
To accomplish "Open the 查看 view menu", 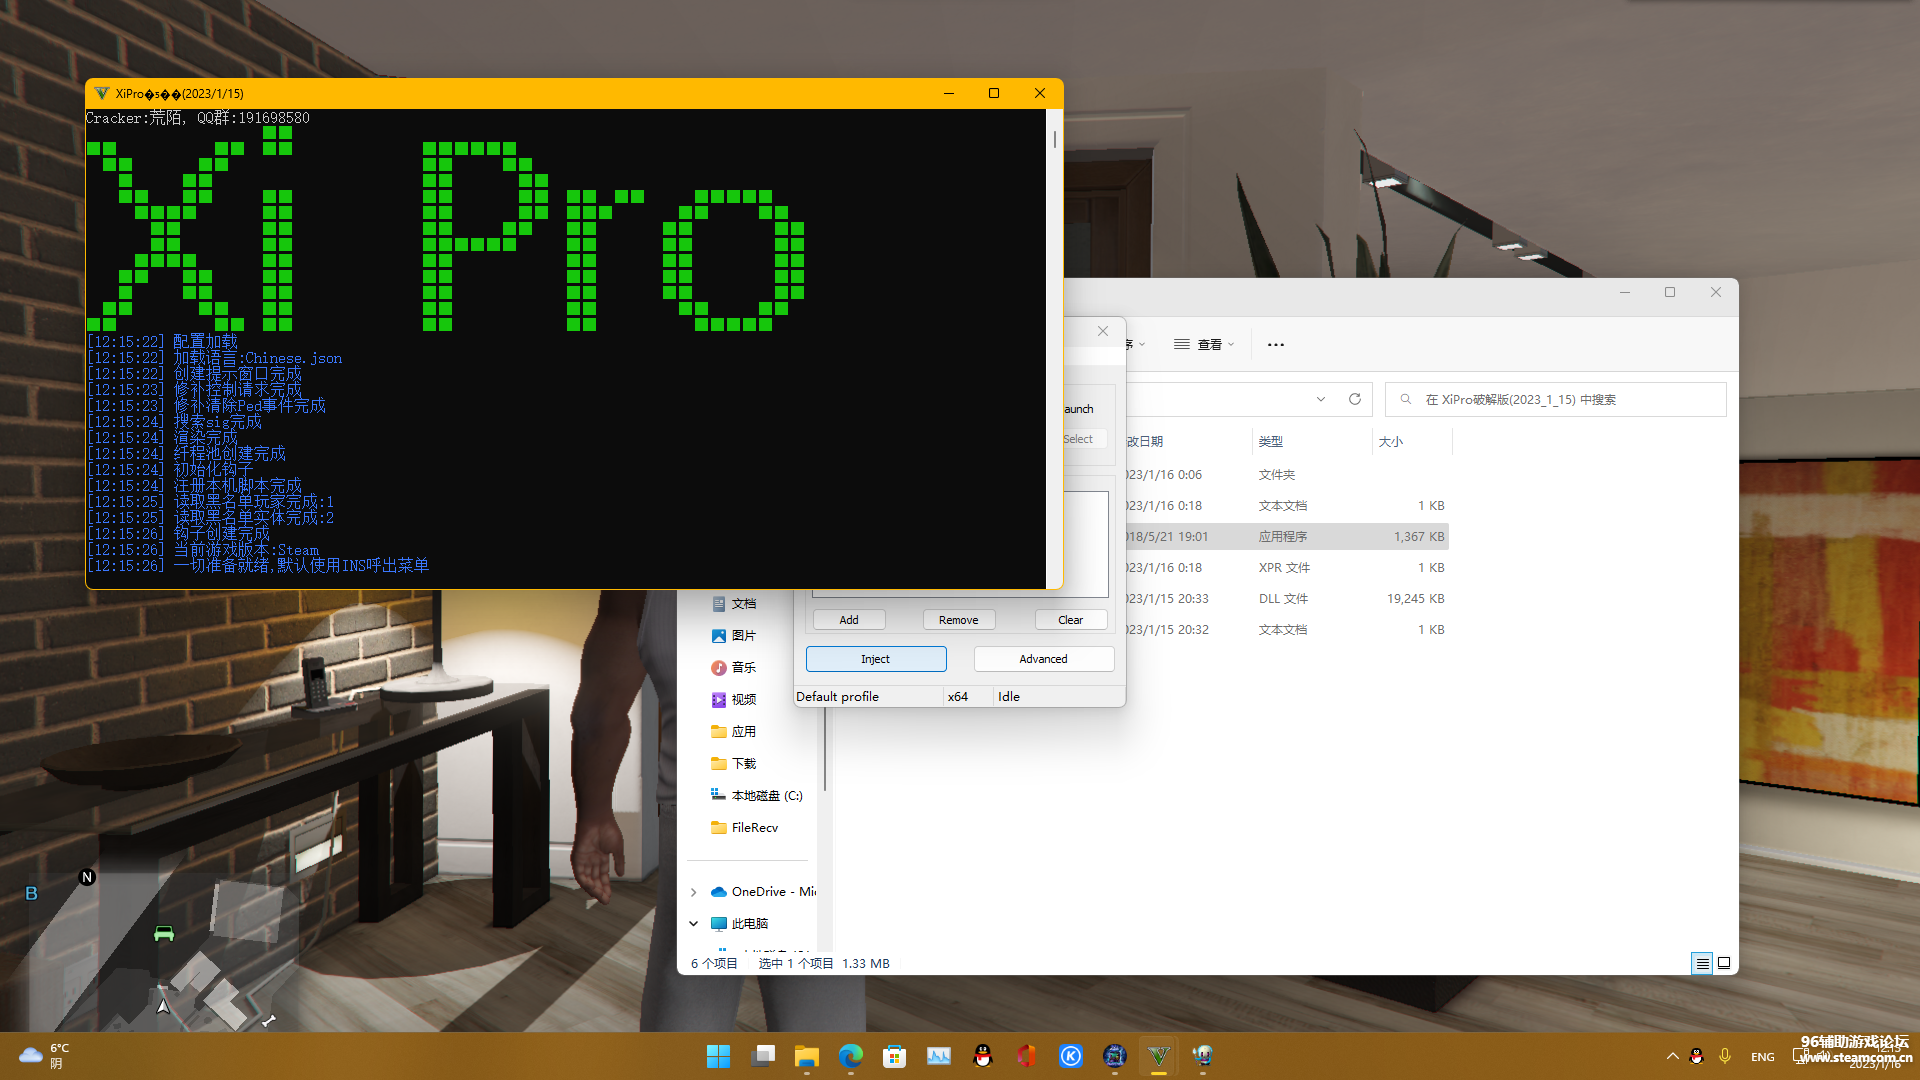I will (x=1204, y=344).
